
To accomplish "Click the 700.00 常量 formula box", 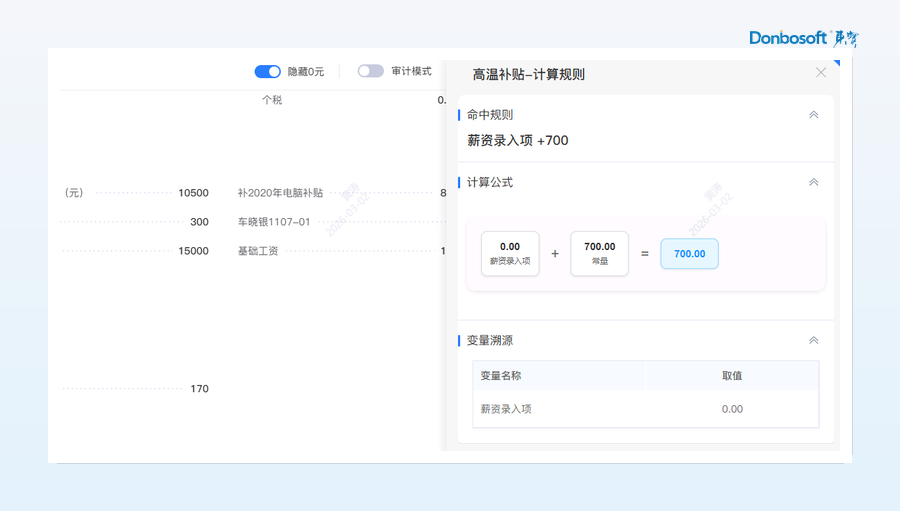I will tap(599, 253).
